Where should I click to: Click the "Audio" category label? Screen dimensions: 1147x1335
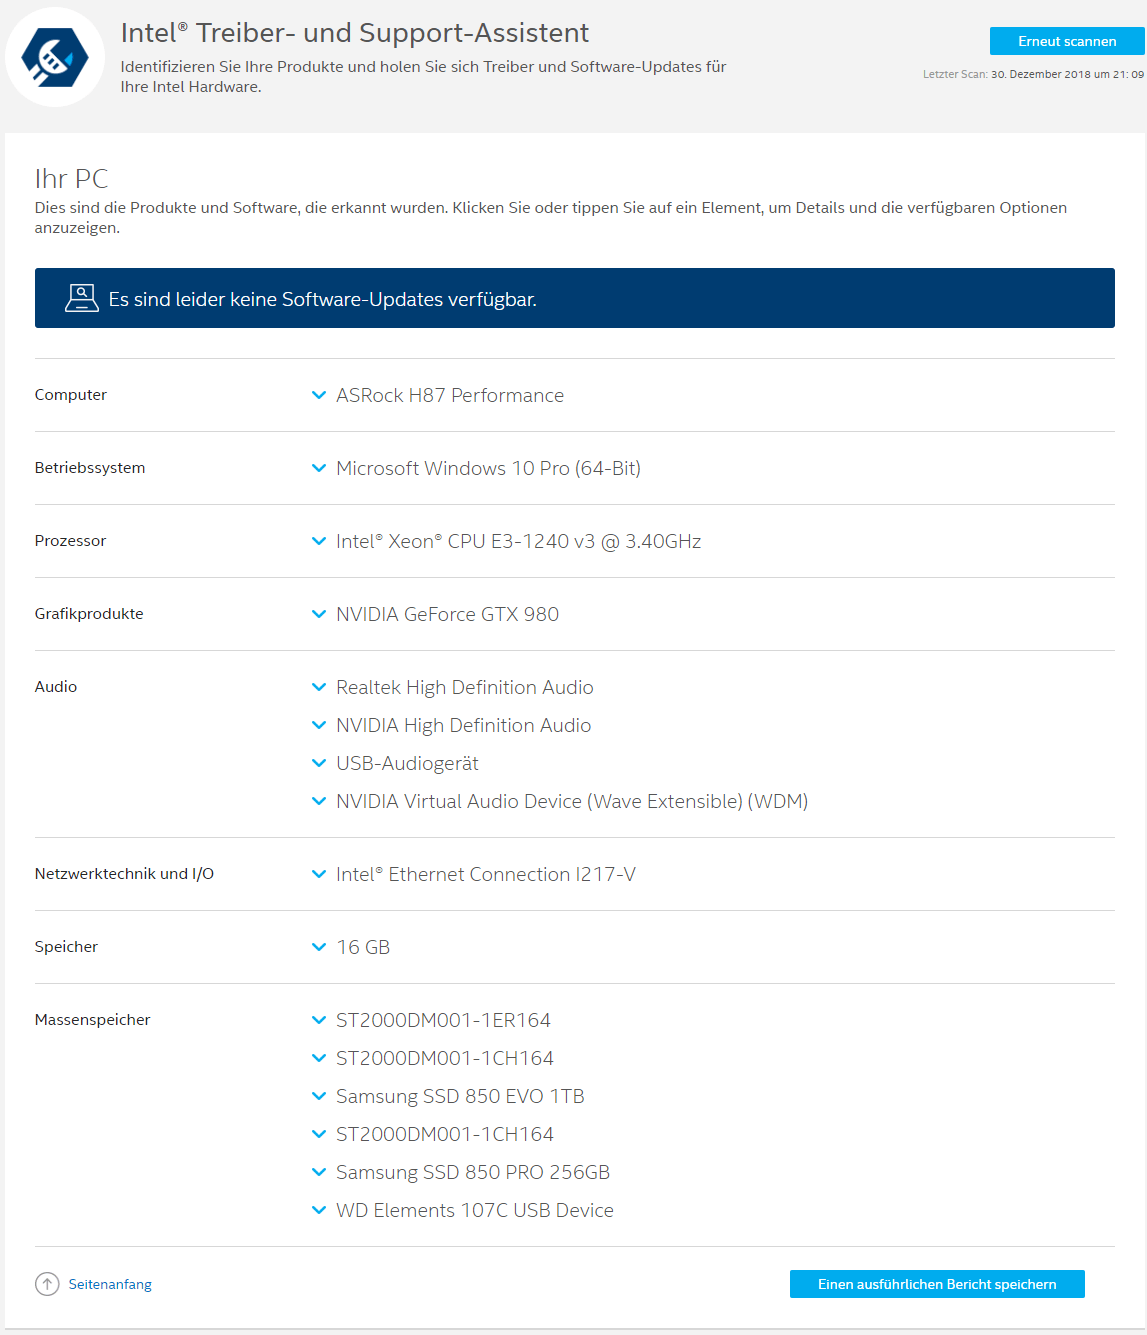click(x=56, y=687)
